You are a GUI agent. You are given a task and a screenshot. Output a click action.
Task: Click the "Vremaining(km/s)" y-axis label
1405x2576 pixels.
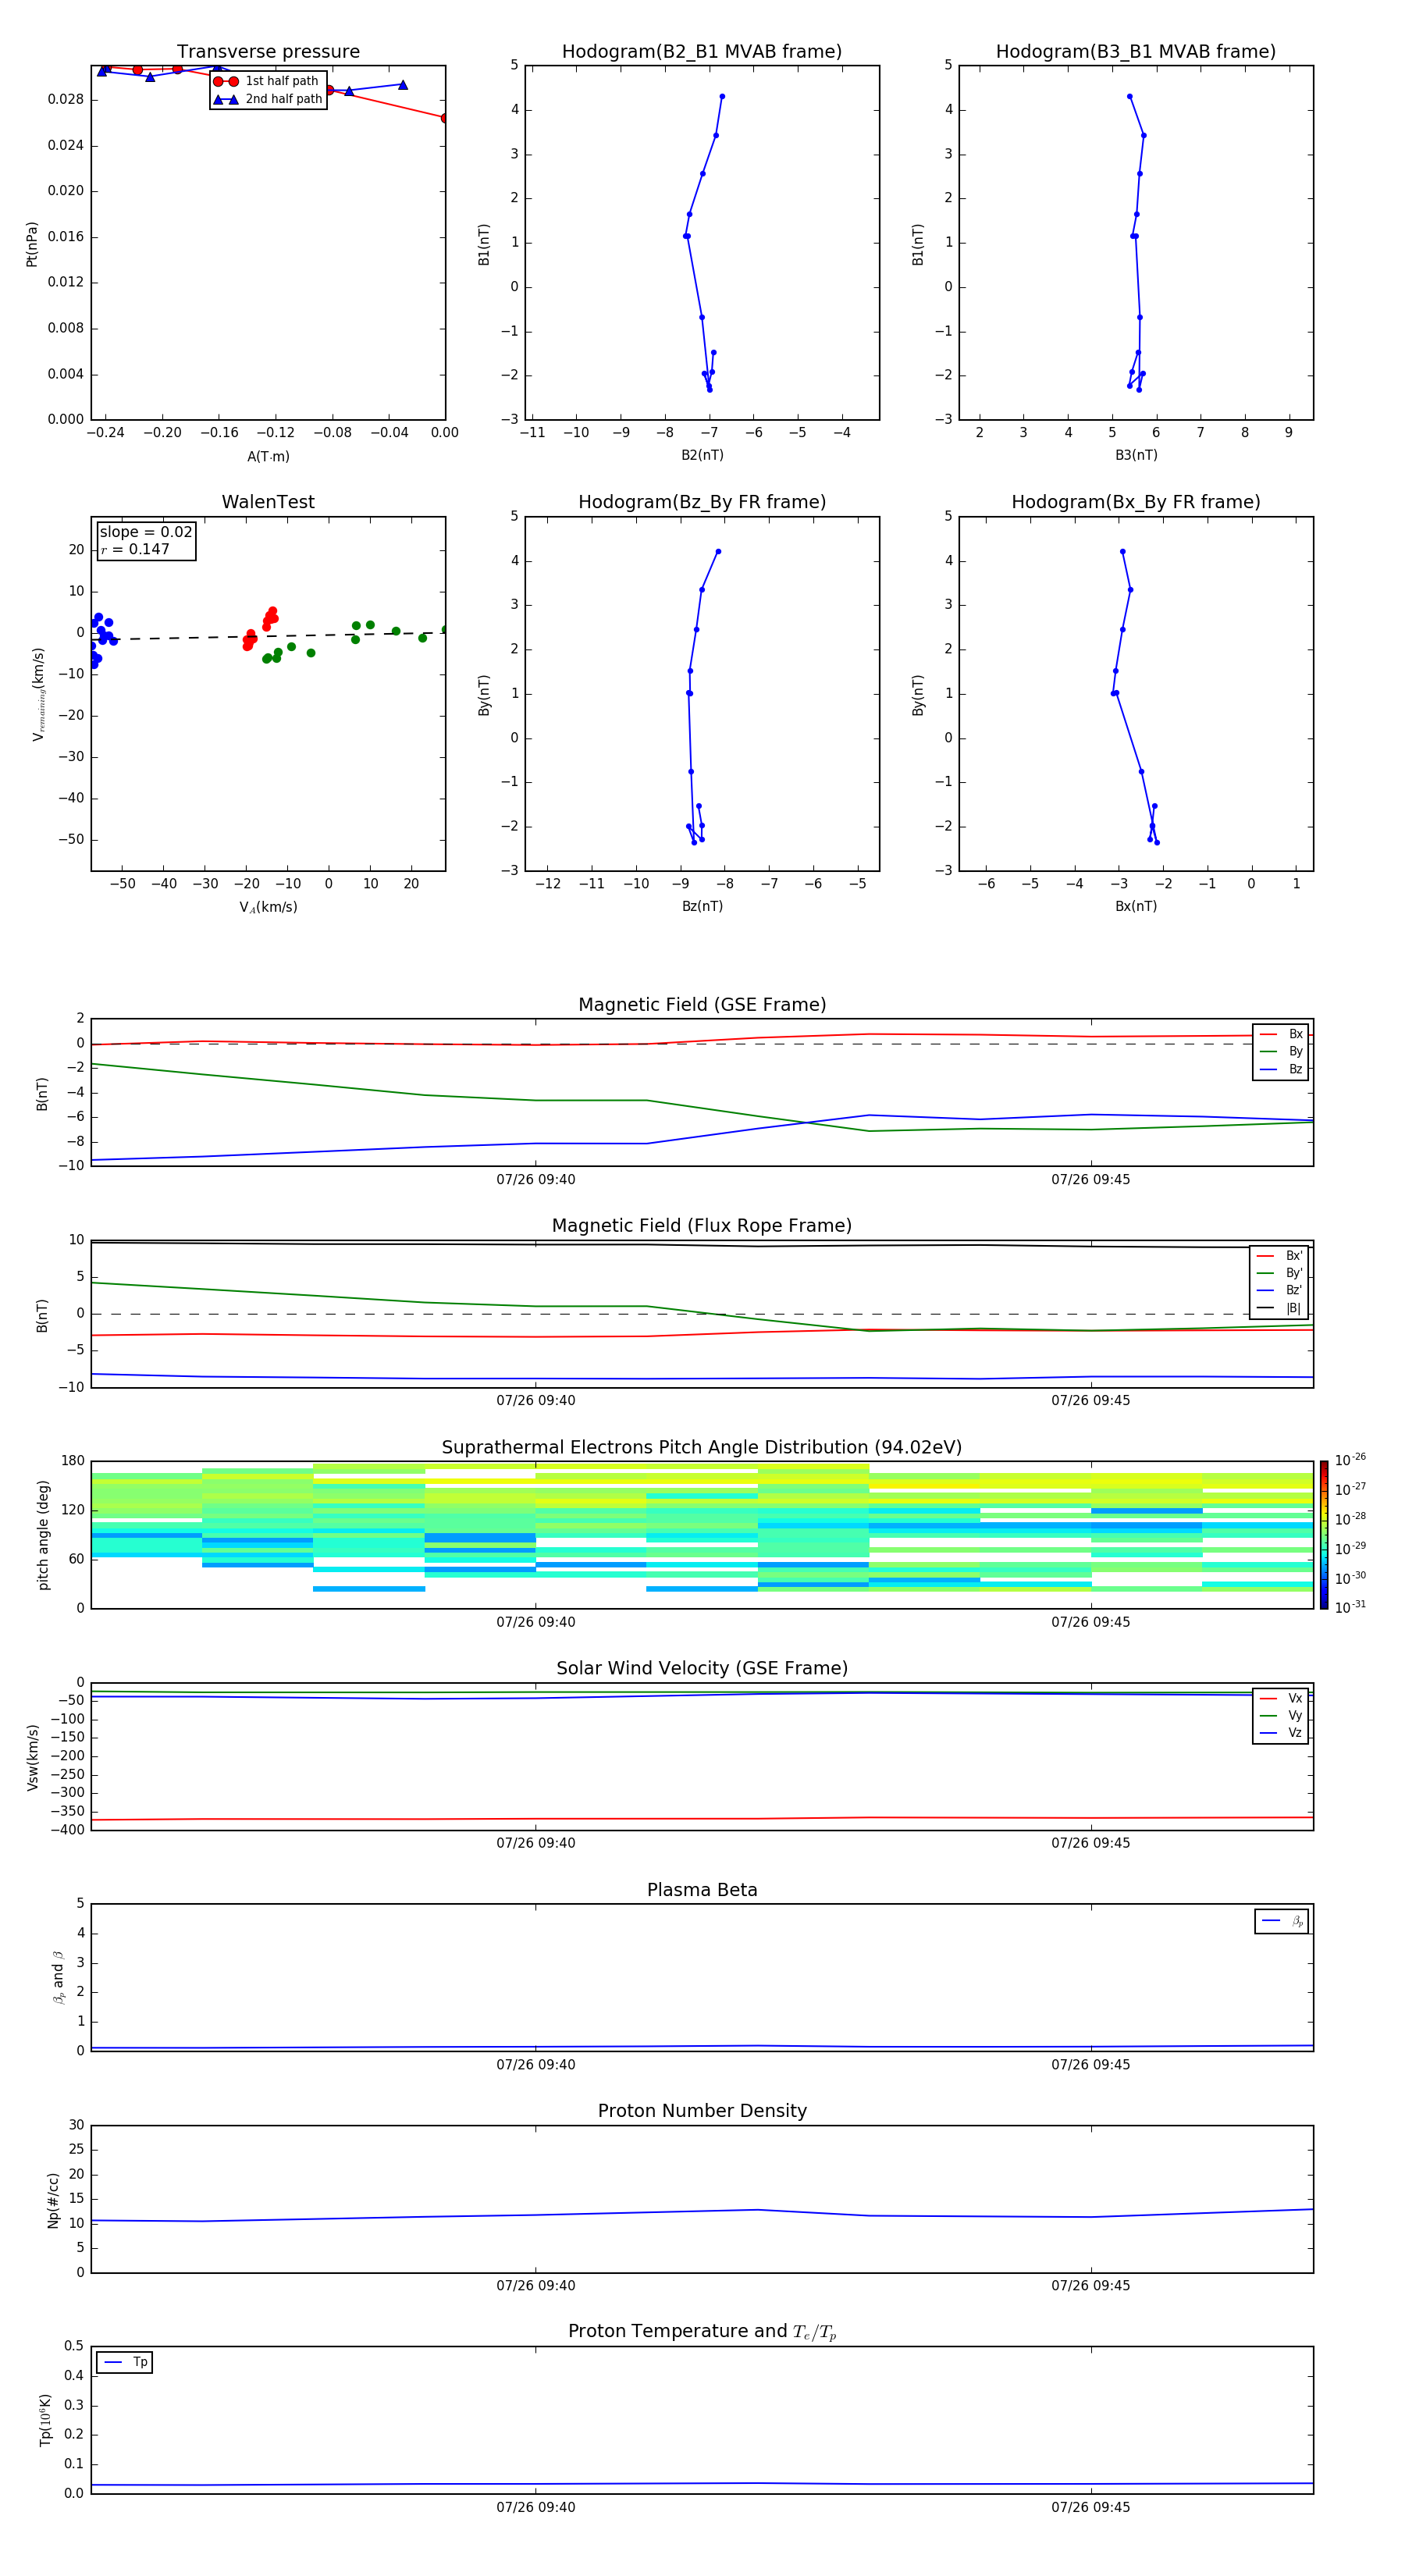pyautogui.click(x=38, y=694)
